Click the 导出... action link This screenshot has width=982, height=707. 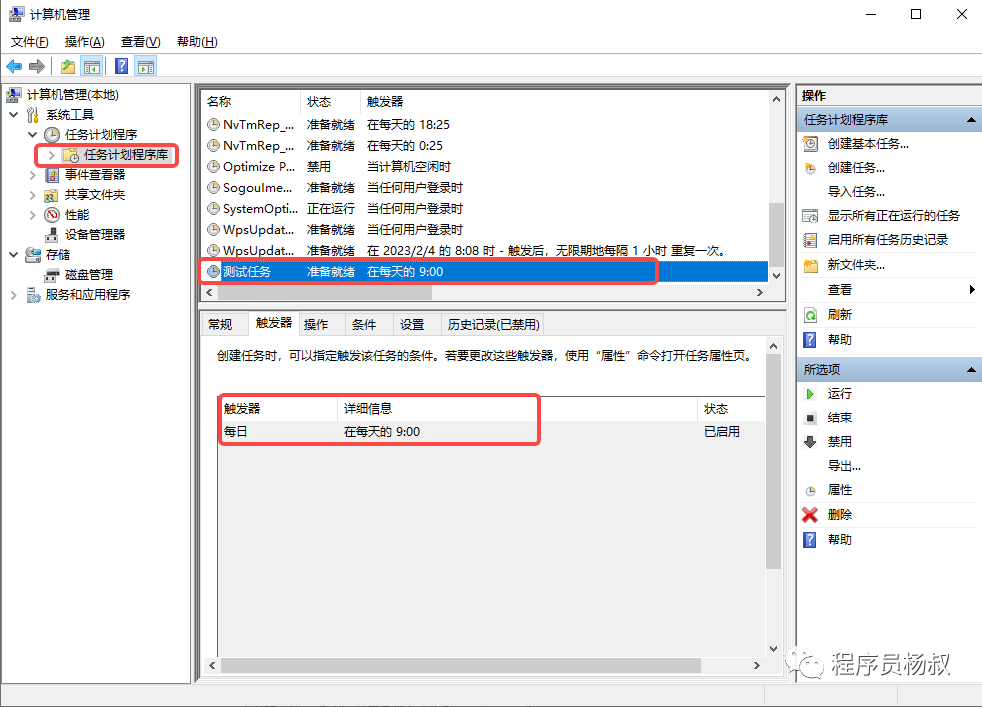[844, 466]
